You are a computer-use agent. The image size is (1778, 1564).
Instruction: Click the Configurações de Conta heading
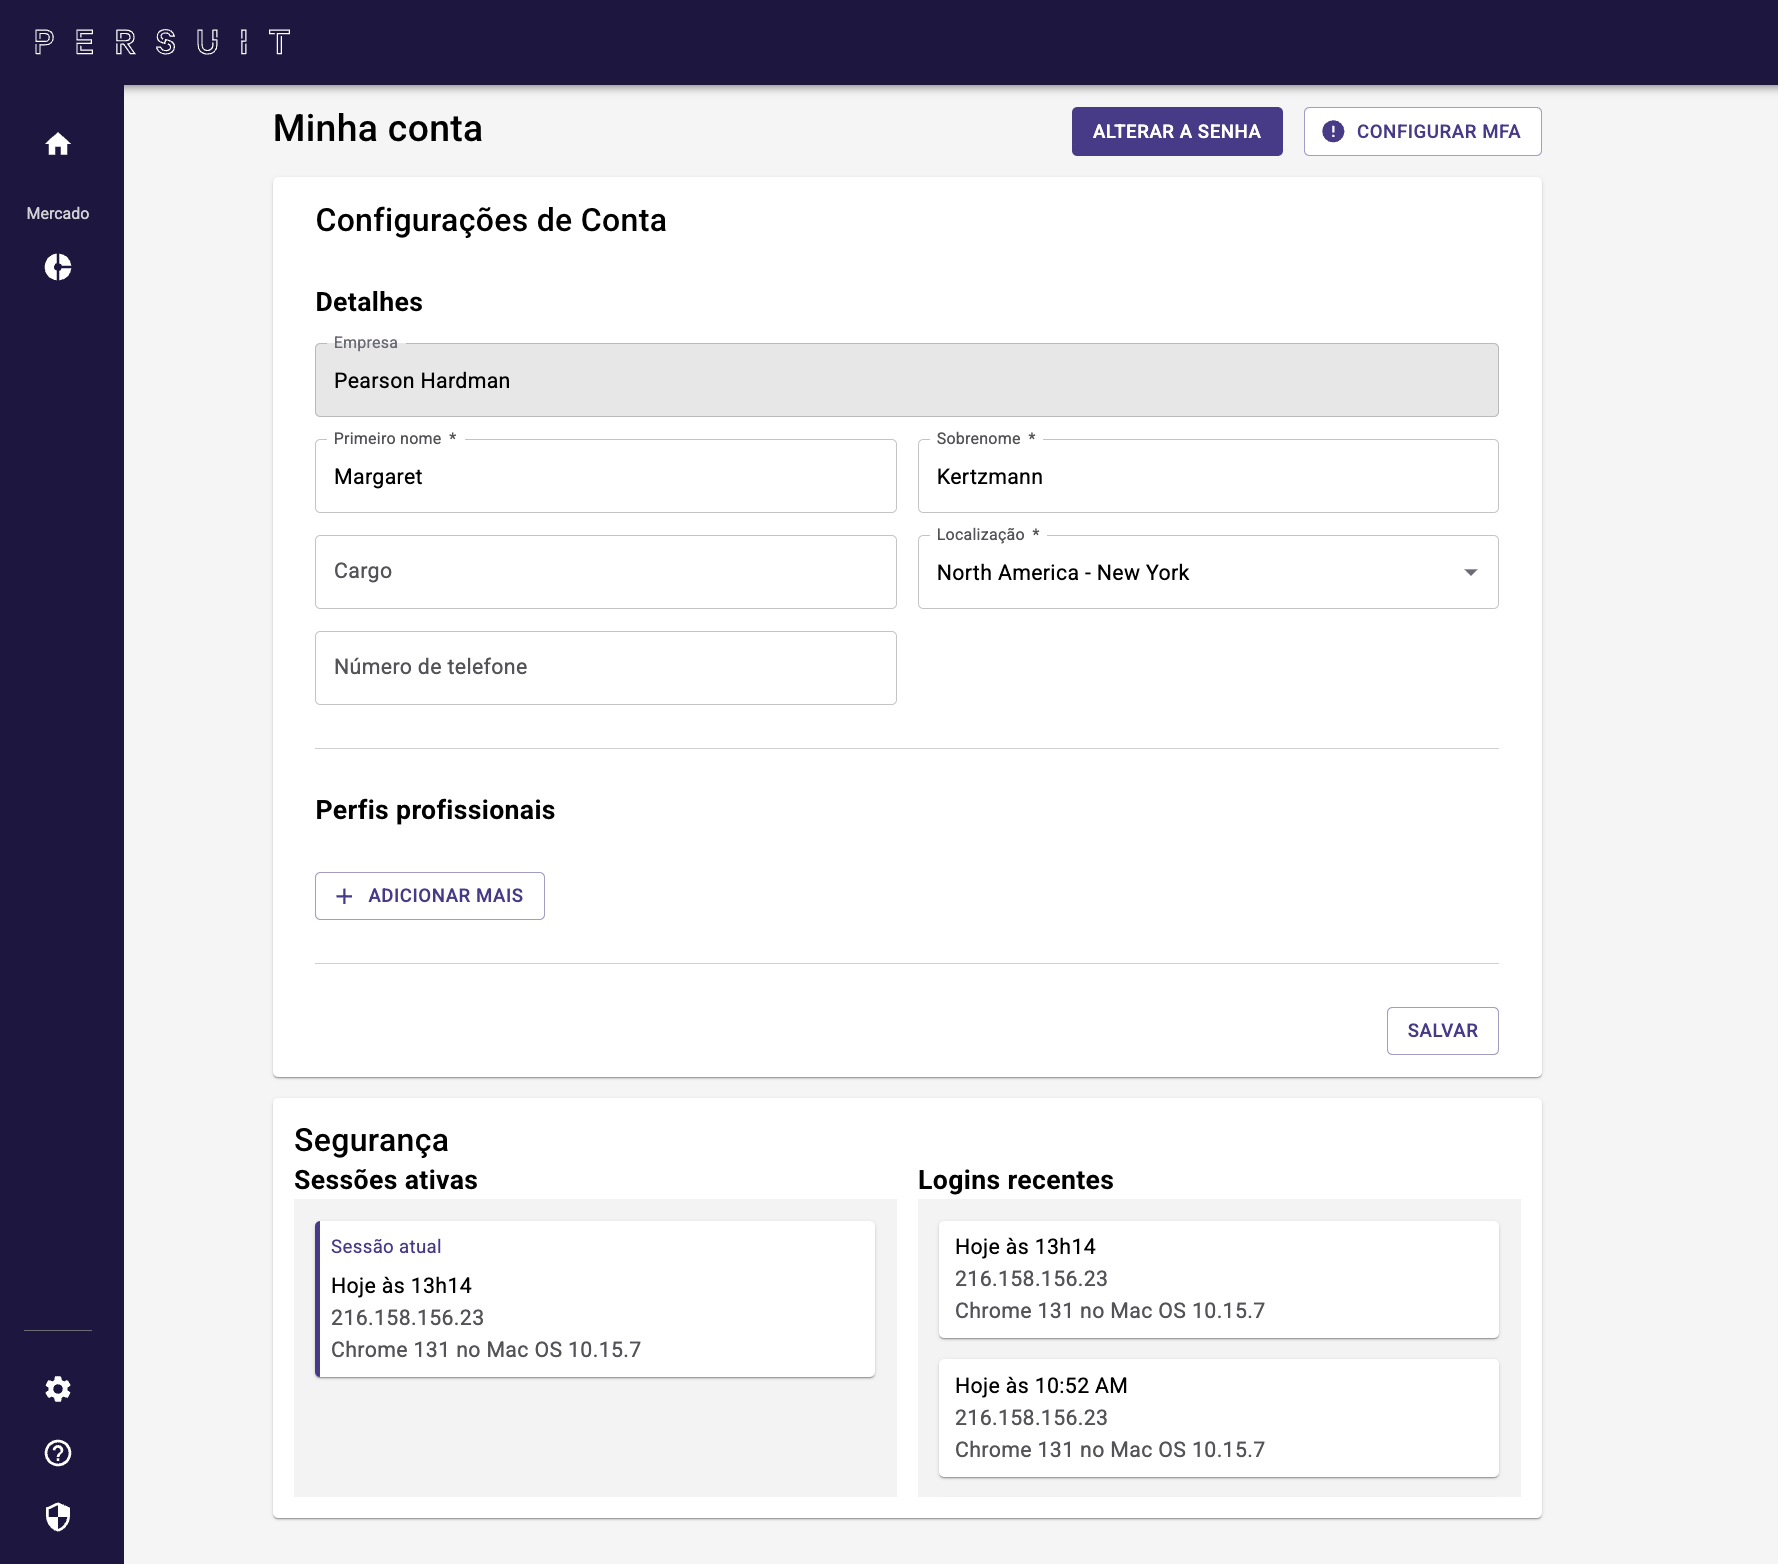coord(491,220)
